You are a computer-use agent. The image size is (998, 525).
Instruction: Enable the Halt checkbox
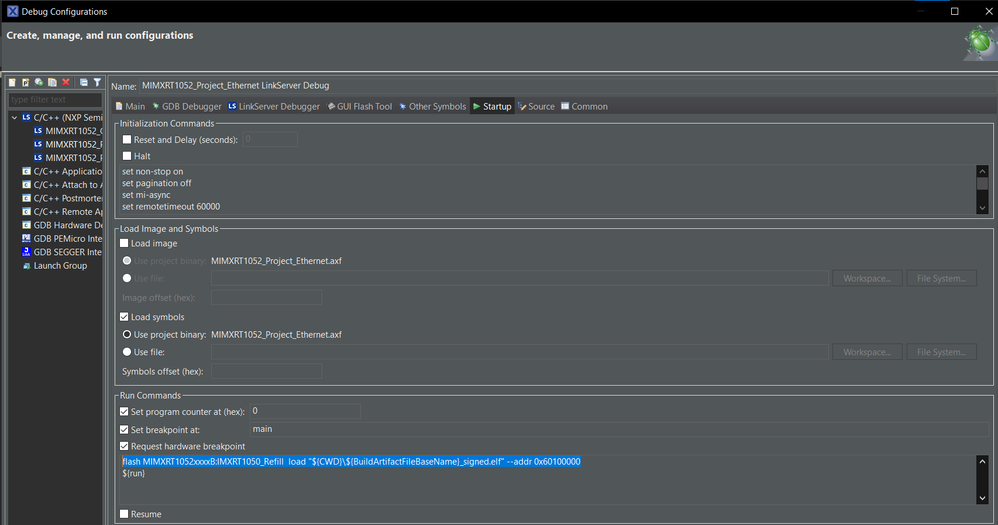[127, 156]
